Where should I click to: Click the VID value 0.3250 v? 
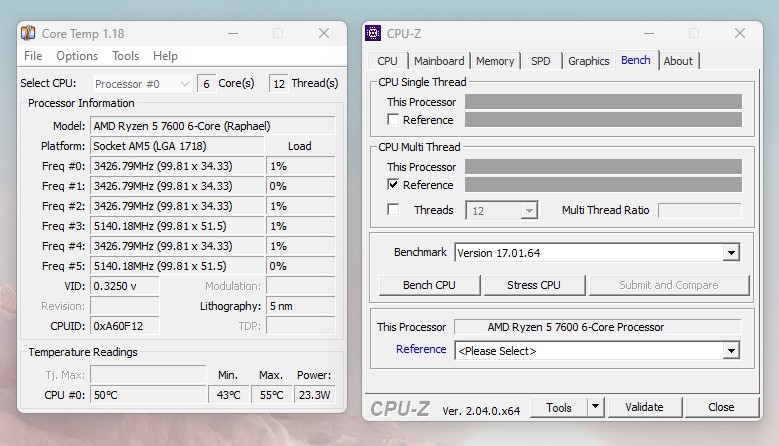point(125,286)
